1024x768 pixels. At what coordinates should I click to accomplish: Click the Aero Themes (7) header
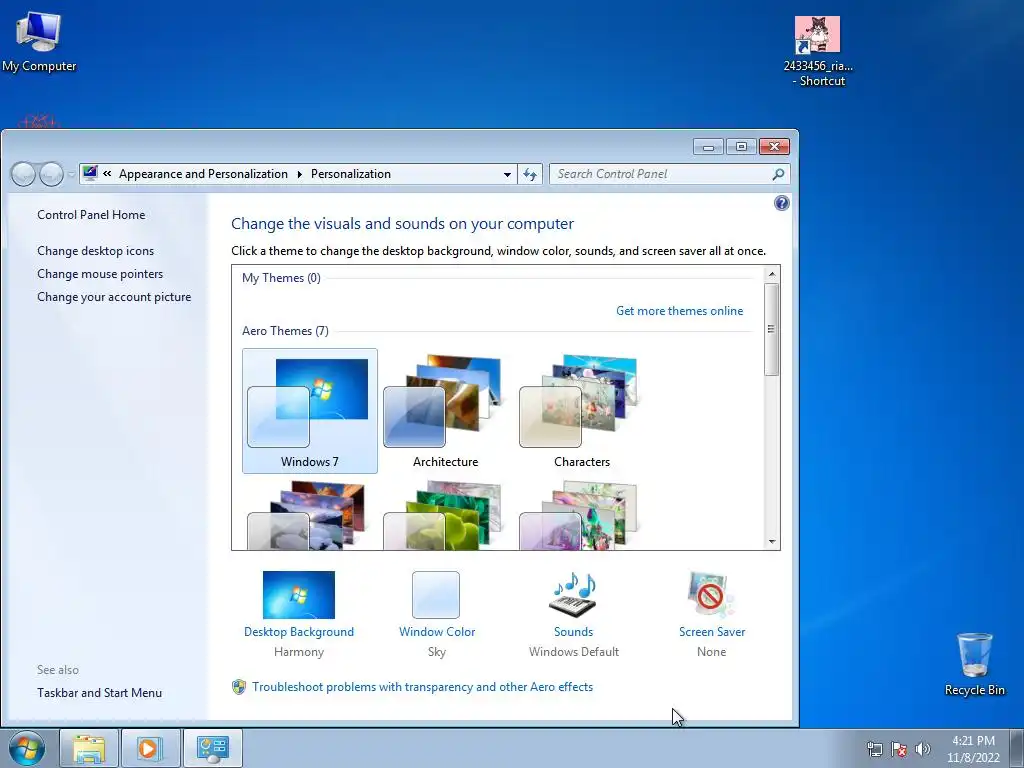pos(285,330)
